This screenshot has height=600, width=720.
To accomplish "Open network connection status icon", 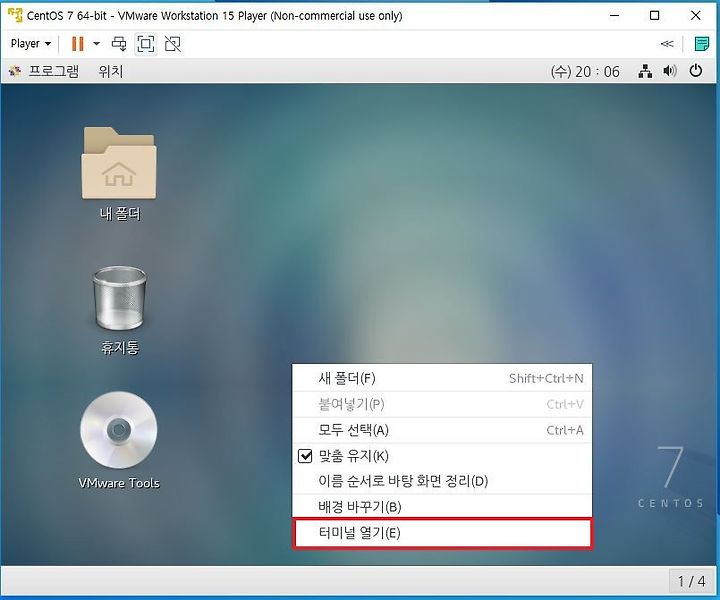I will click(645, 71).
